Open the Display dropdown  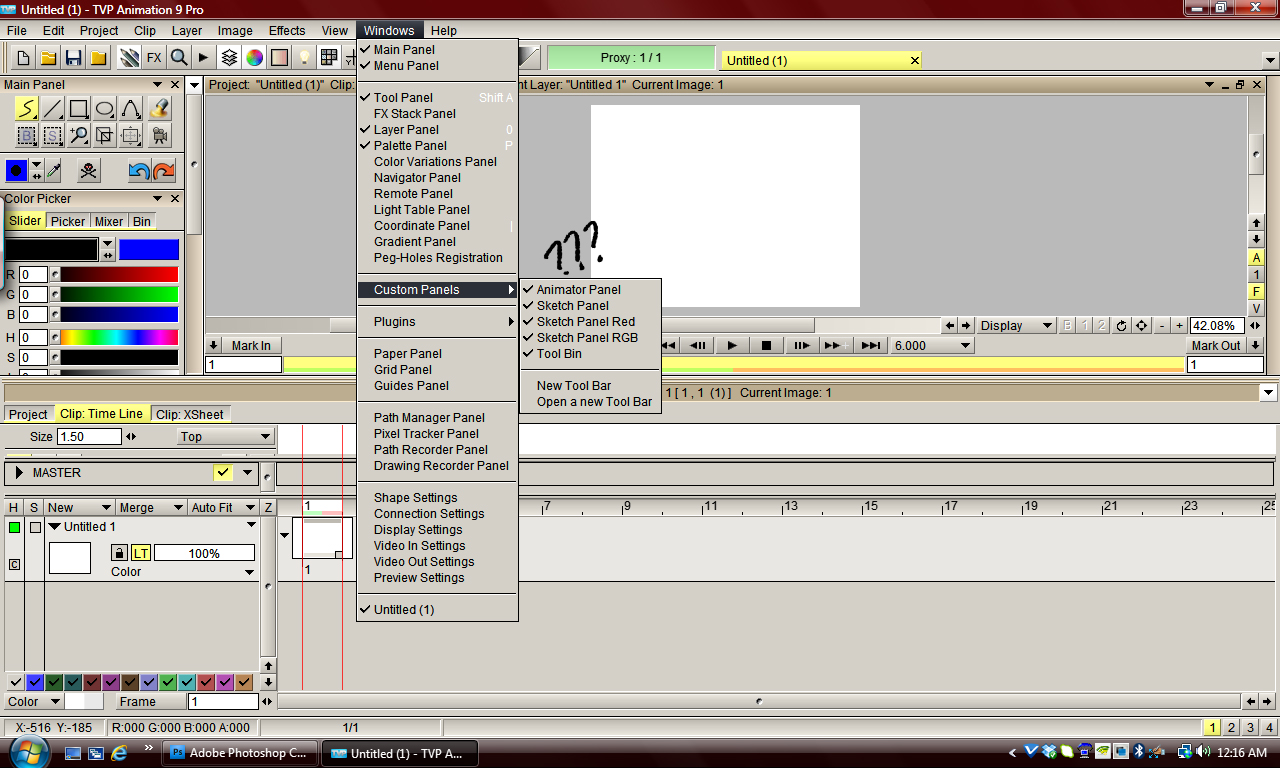pyautogui.click(x=1016, y=325)
